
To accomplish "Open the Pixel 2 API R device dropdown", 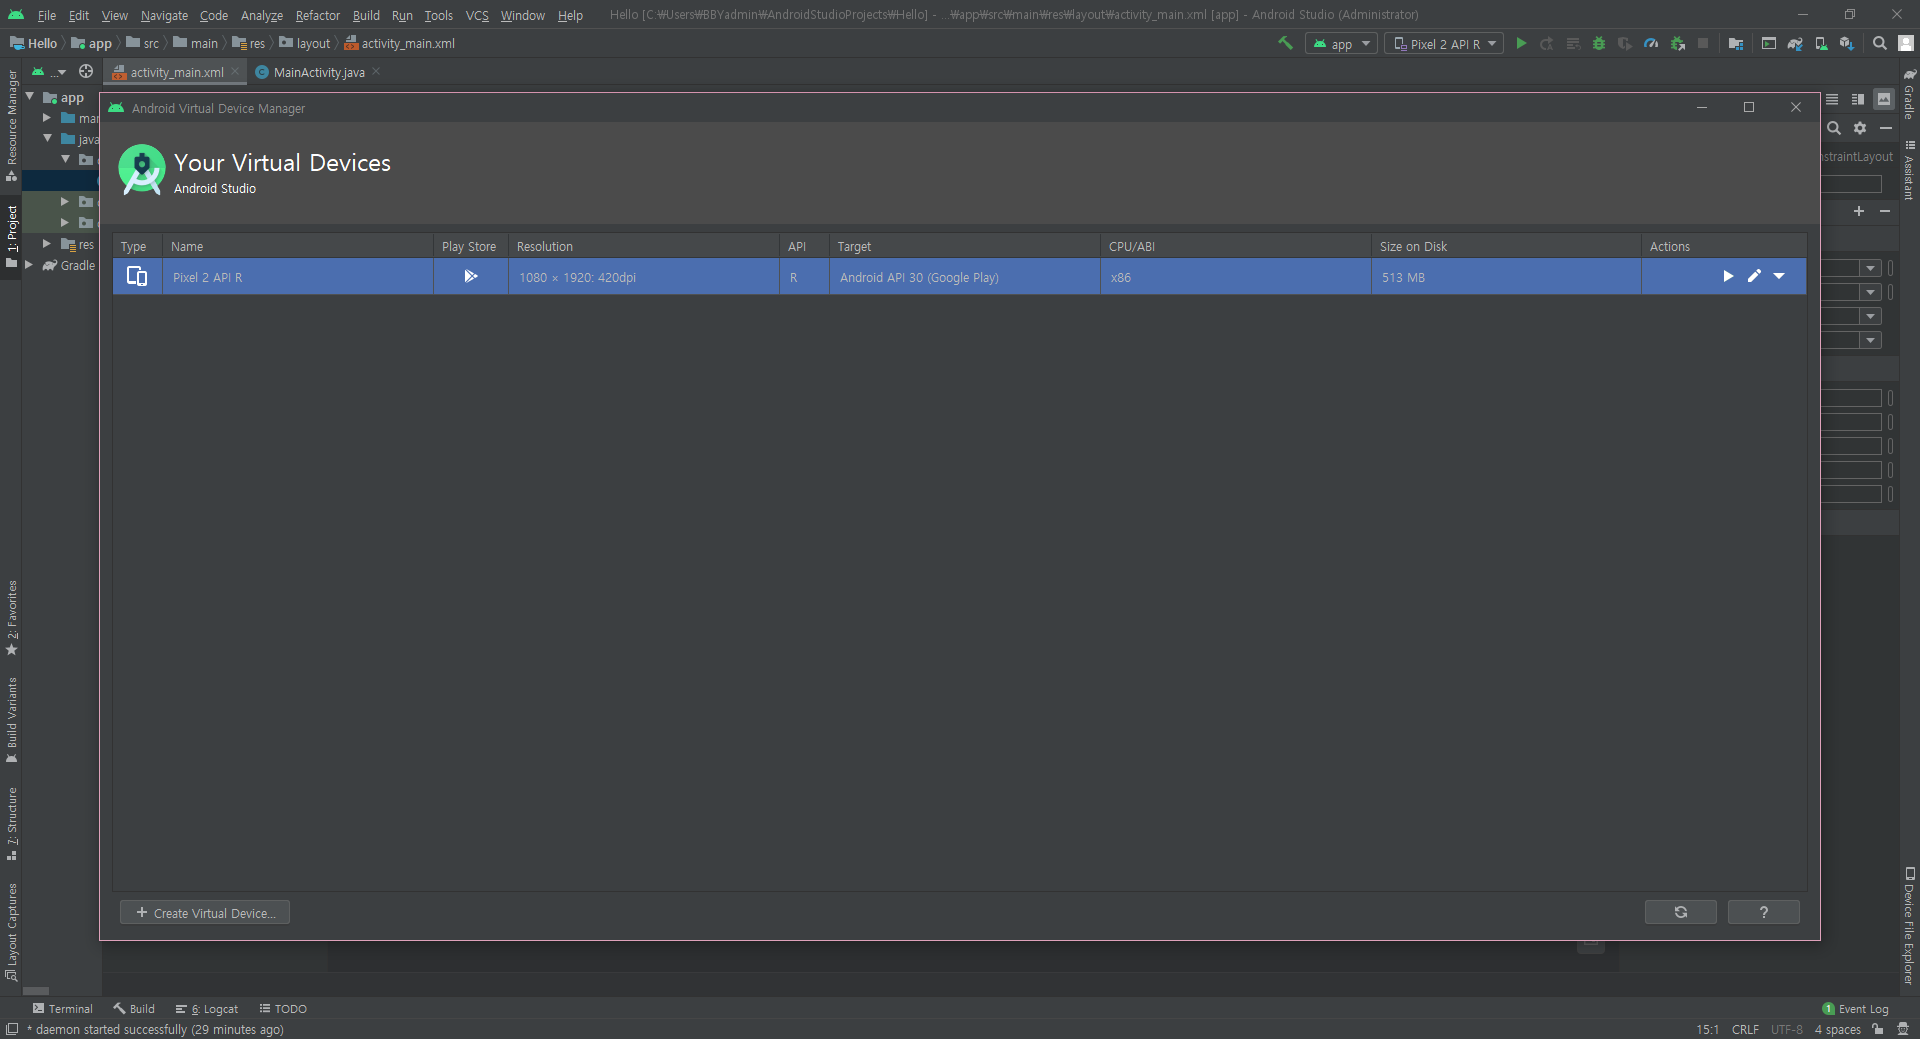I will (x=1443, y=44).
